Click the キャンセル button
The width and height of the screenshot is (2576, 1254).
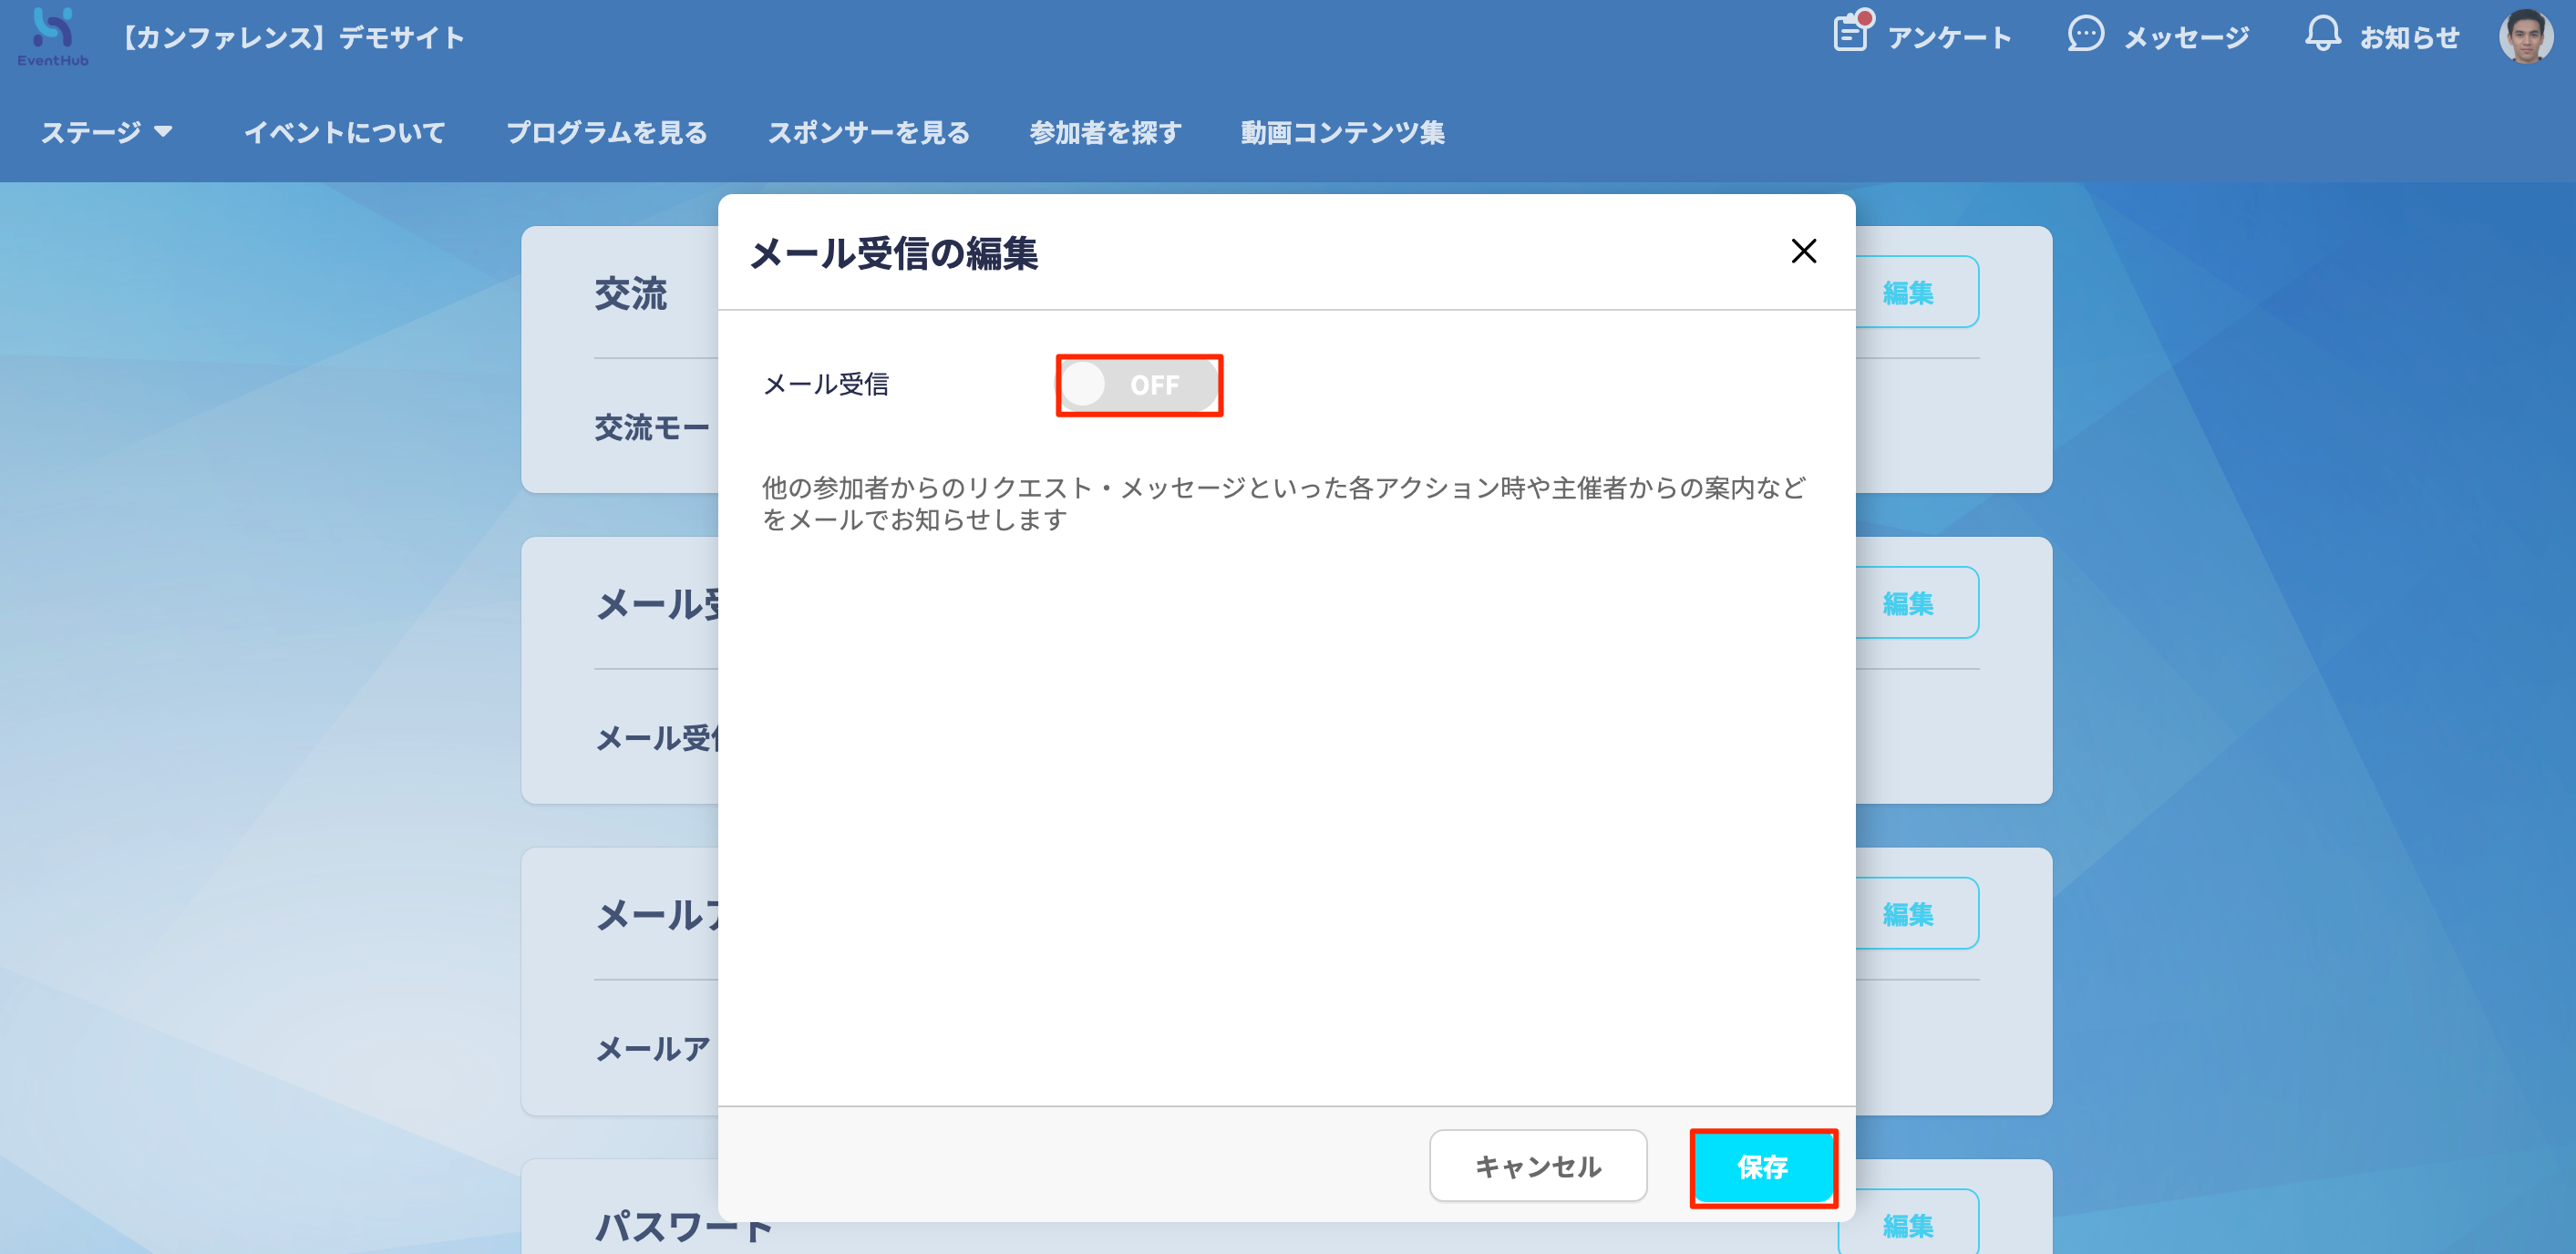click(1538, 1166)
